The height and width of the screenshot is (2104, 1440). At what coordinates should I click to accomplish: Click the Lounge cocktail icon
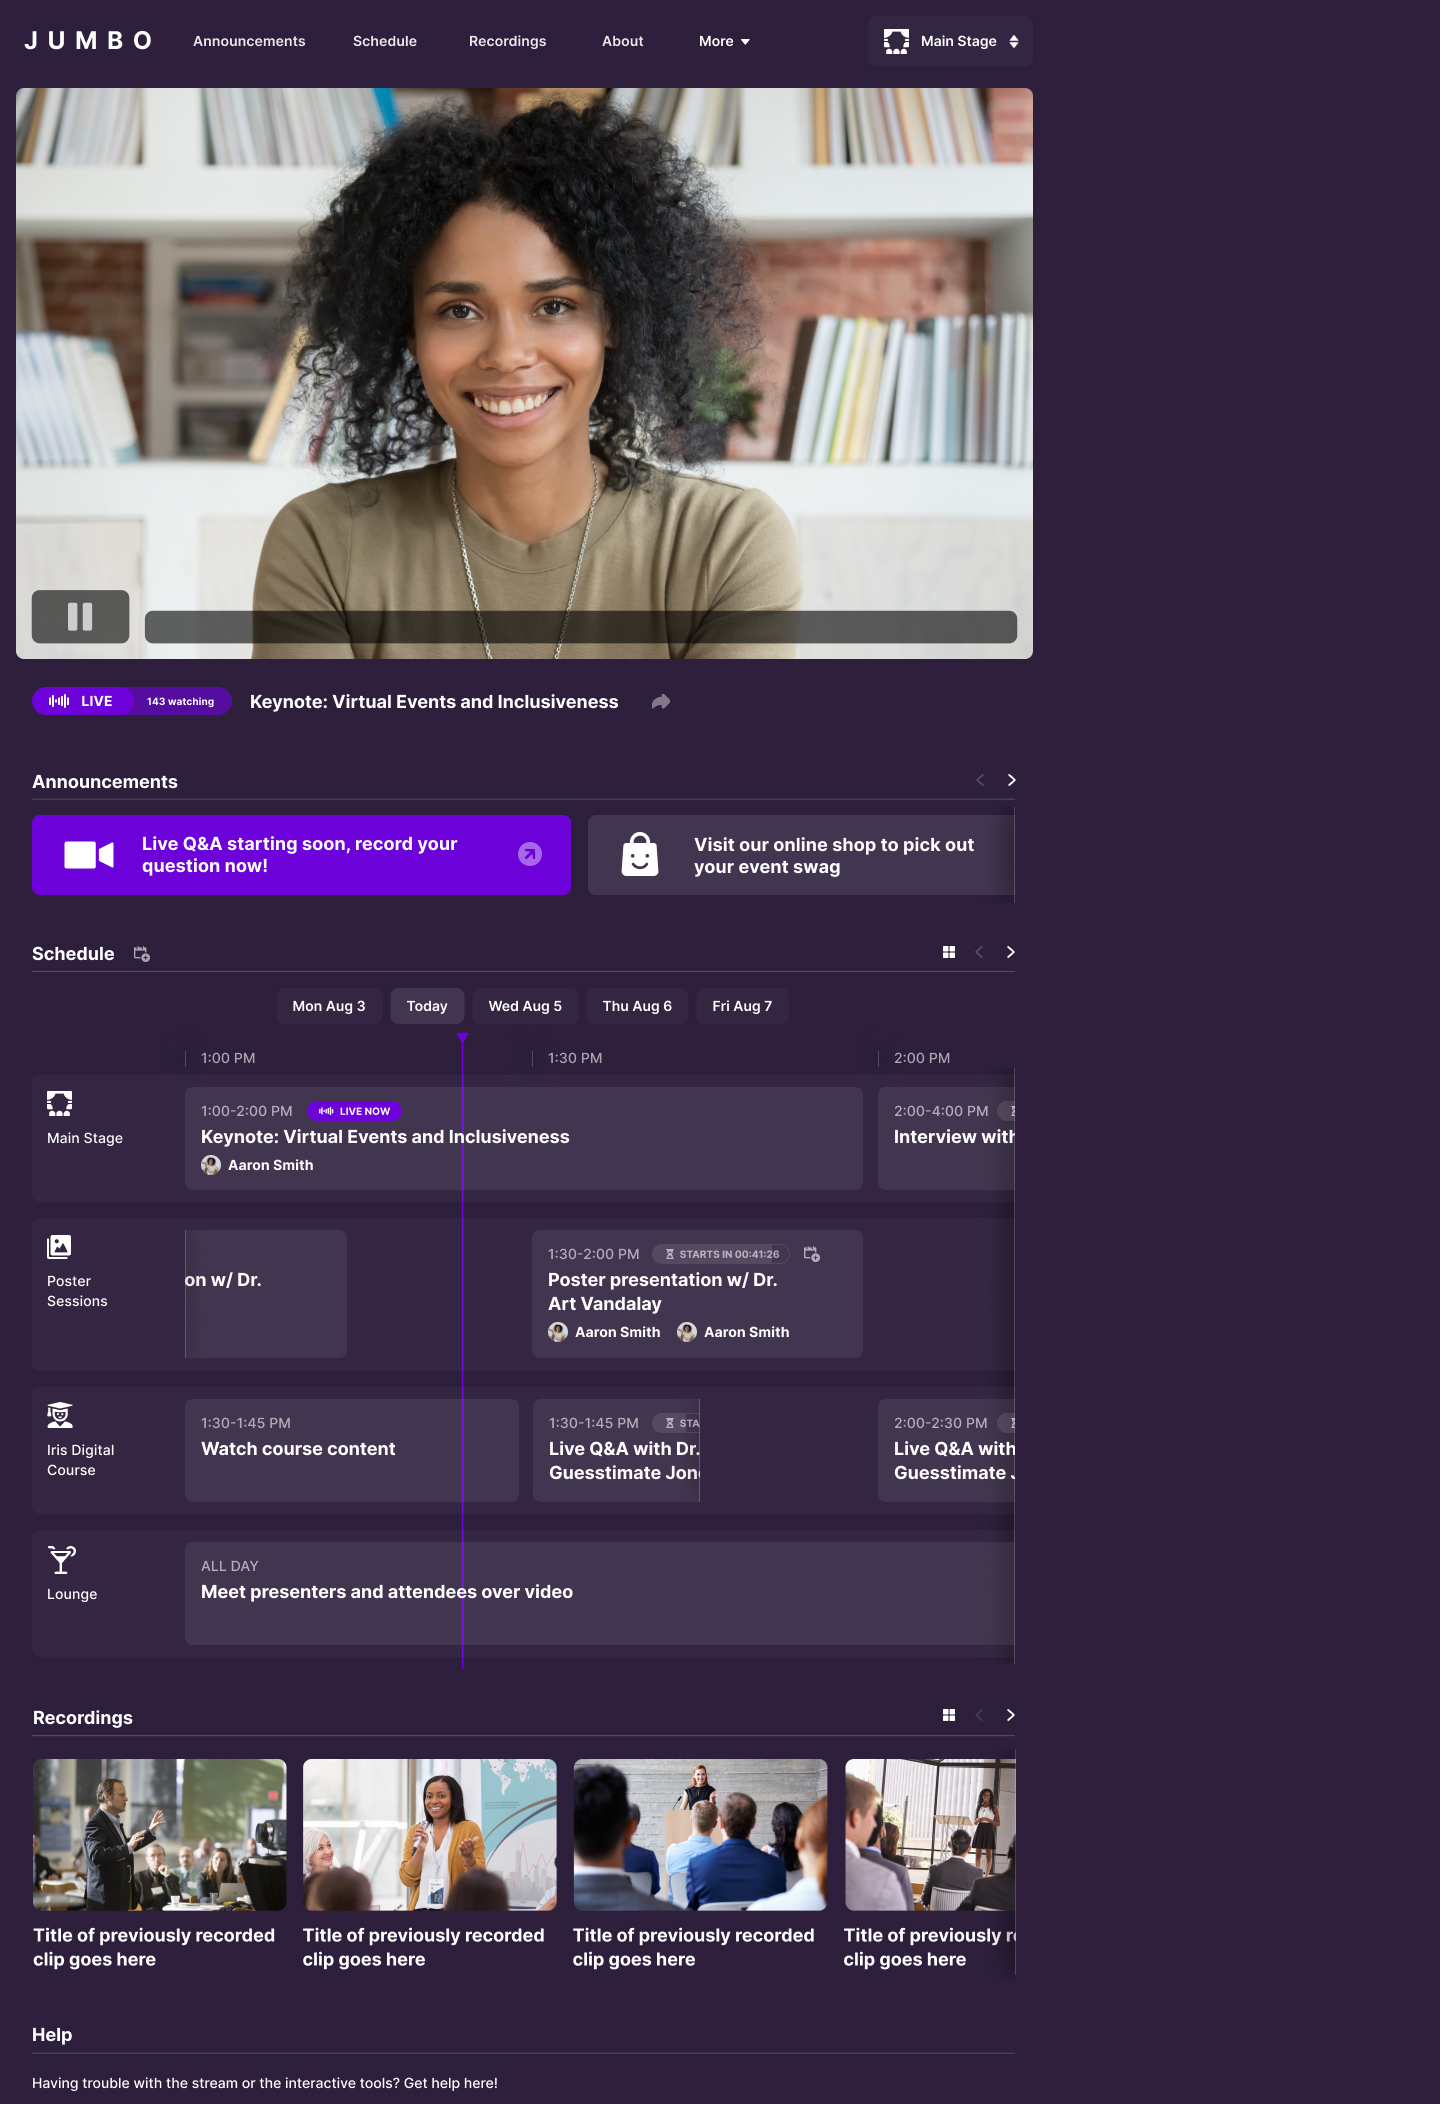tap(61, 1560)
